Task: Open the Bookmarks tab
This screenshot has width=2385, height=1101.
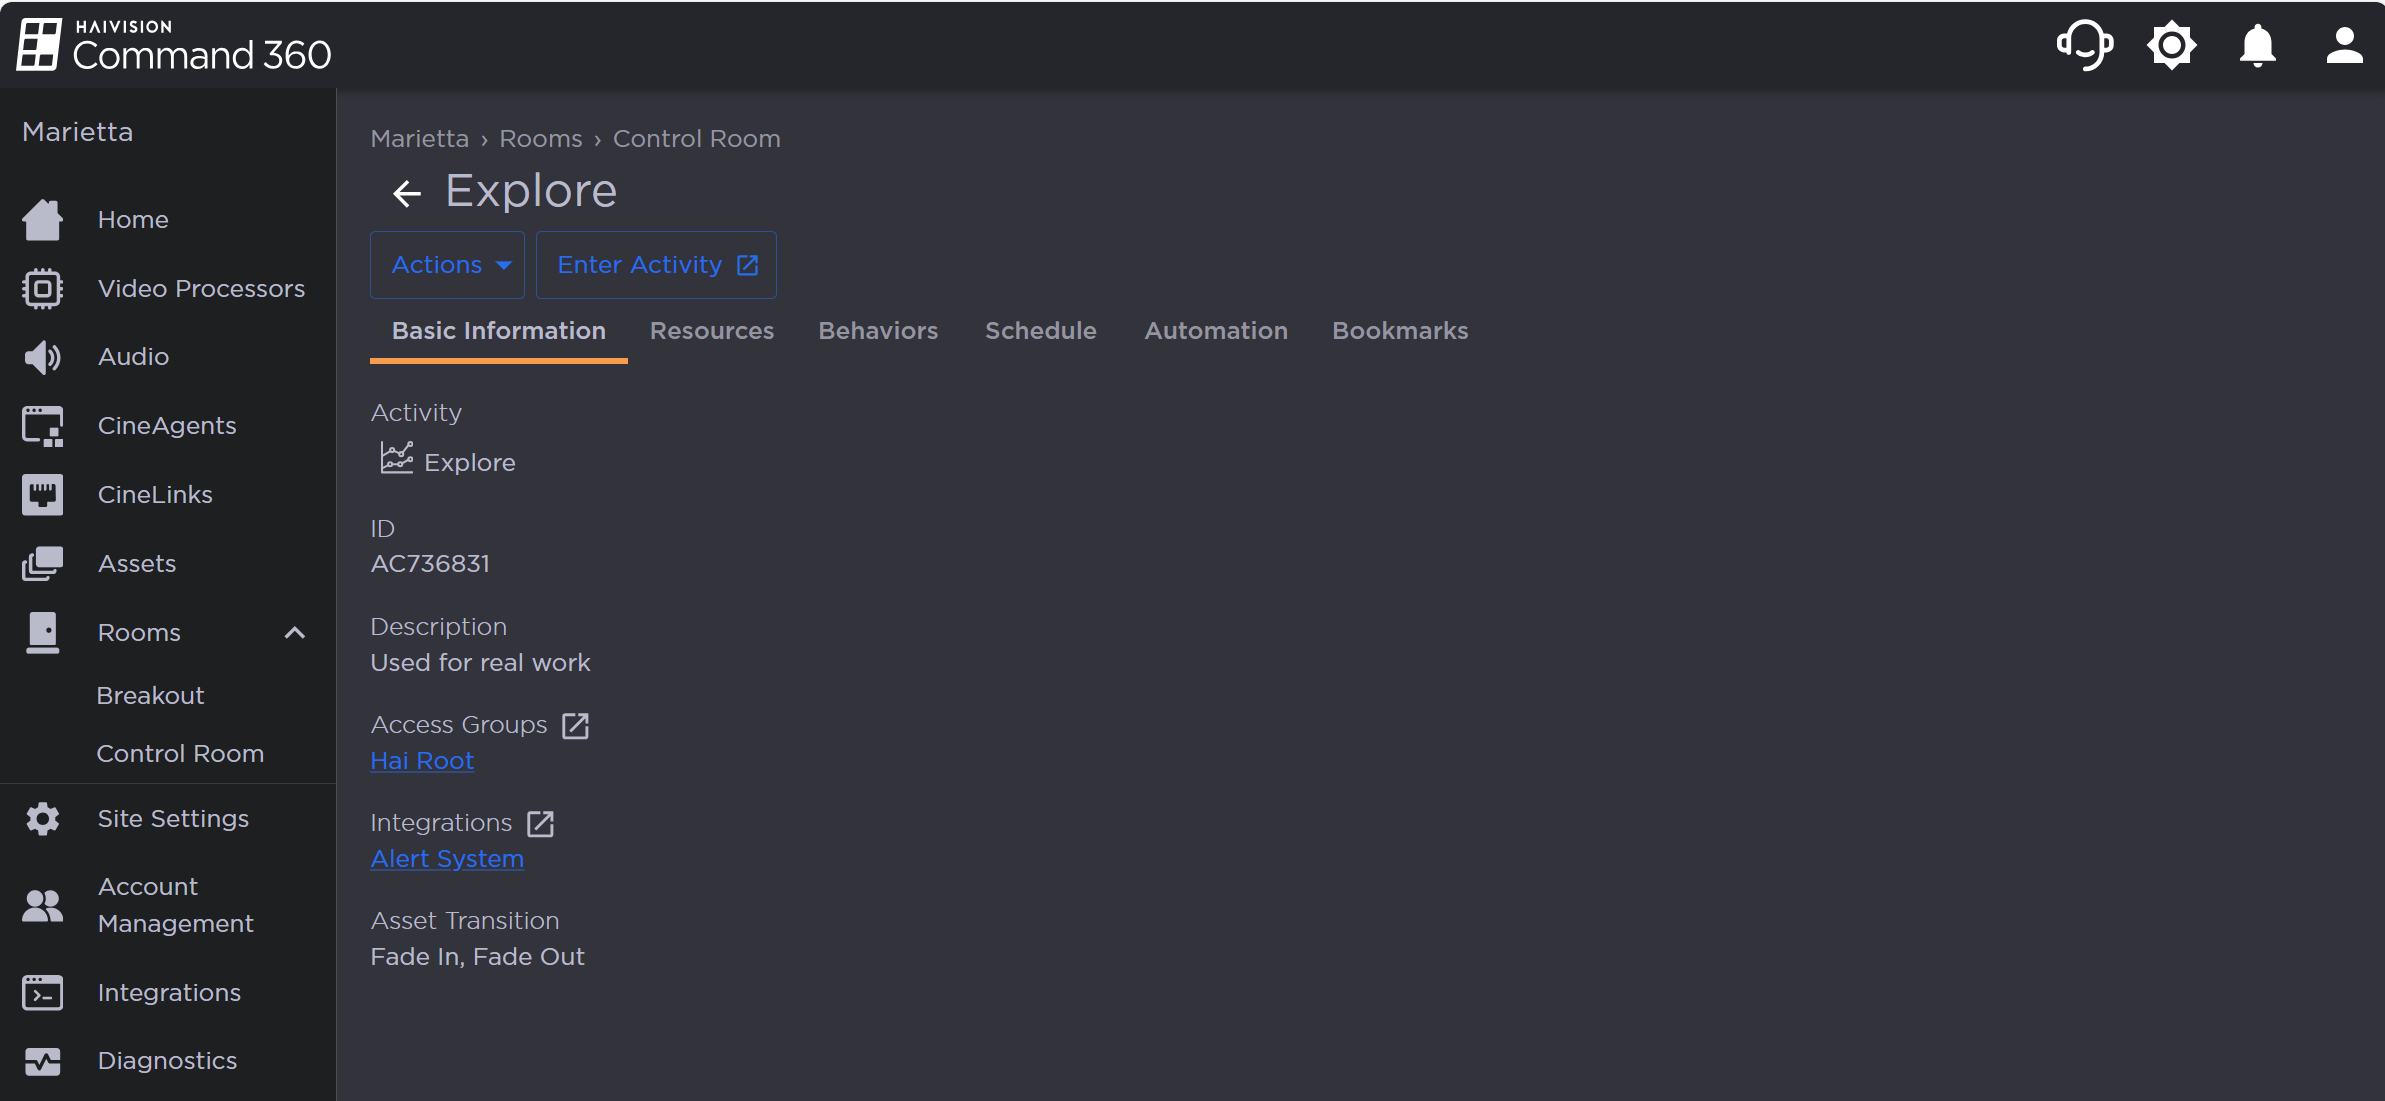Action: pyautogui.click(x=1399, y=331)
